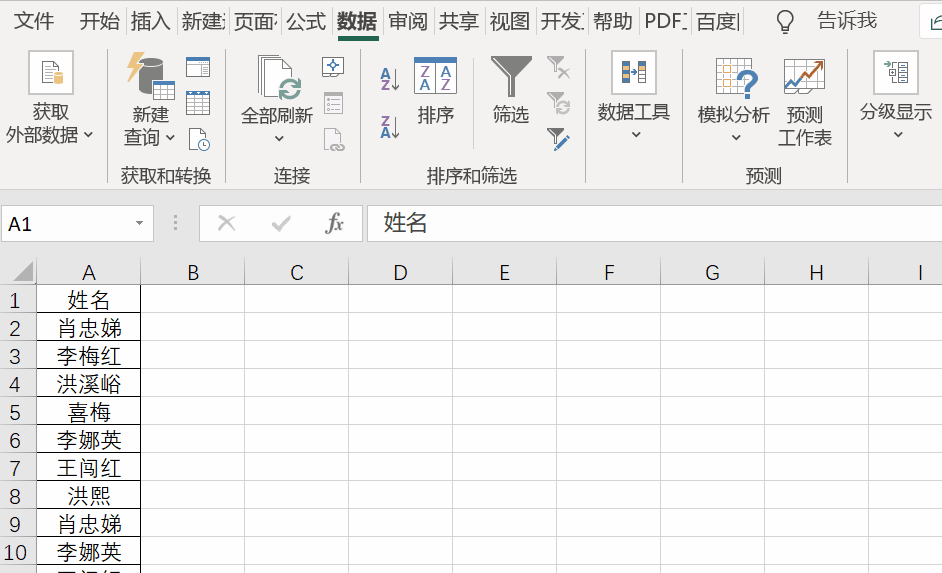Screen dimensions: 942x573
Task: Click the 编辑链接 icon
Action: (x=333, y=139)
